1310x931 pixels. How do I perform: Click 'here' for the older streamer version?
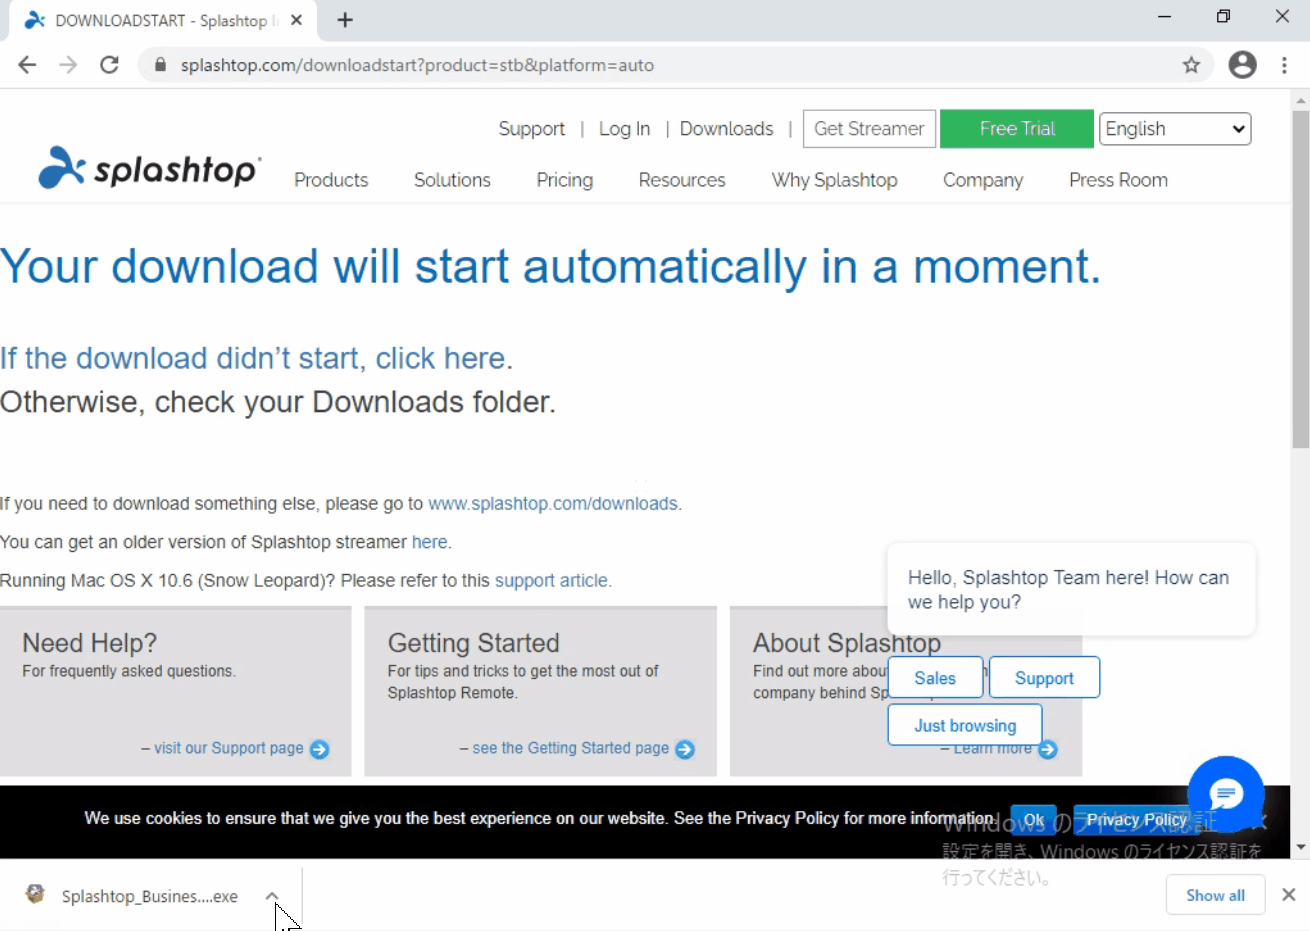coord(429,542)
